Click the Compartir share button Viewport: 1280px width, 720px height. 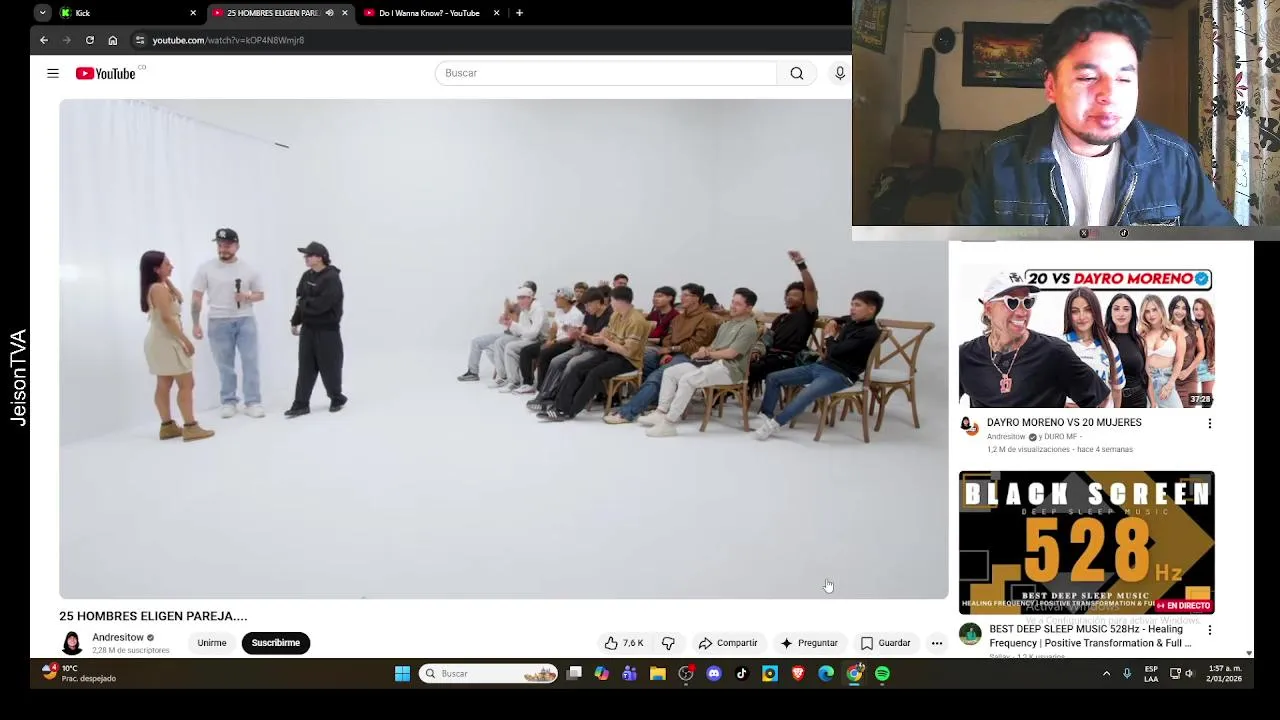click(x=728, y=643)
